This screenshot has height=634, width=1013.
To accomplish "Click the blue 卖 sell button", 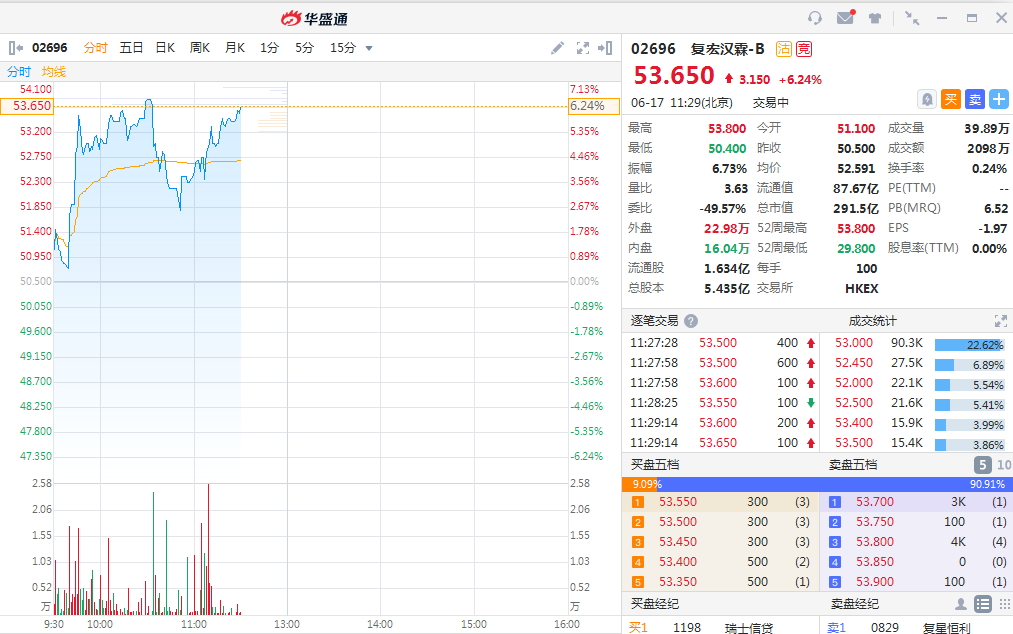I will [x=975, y=100].
